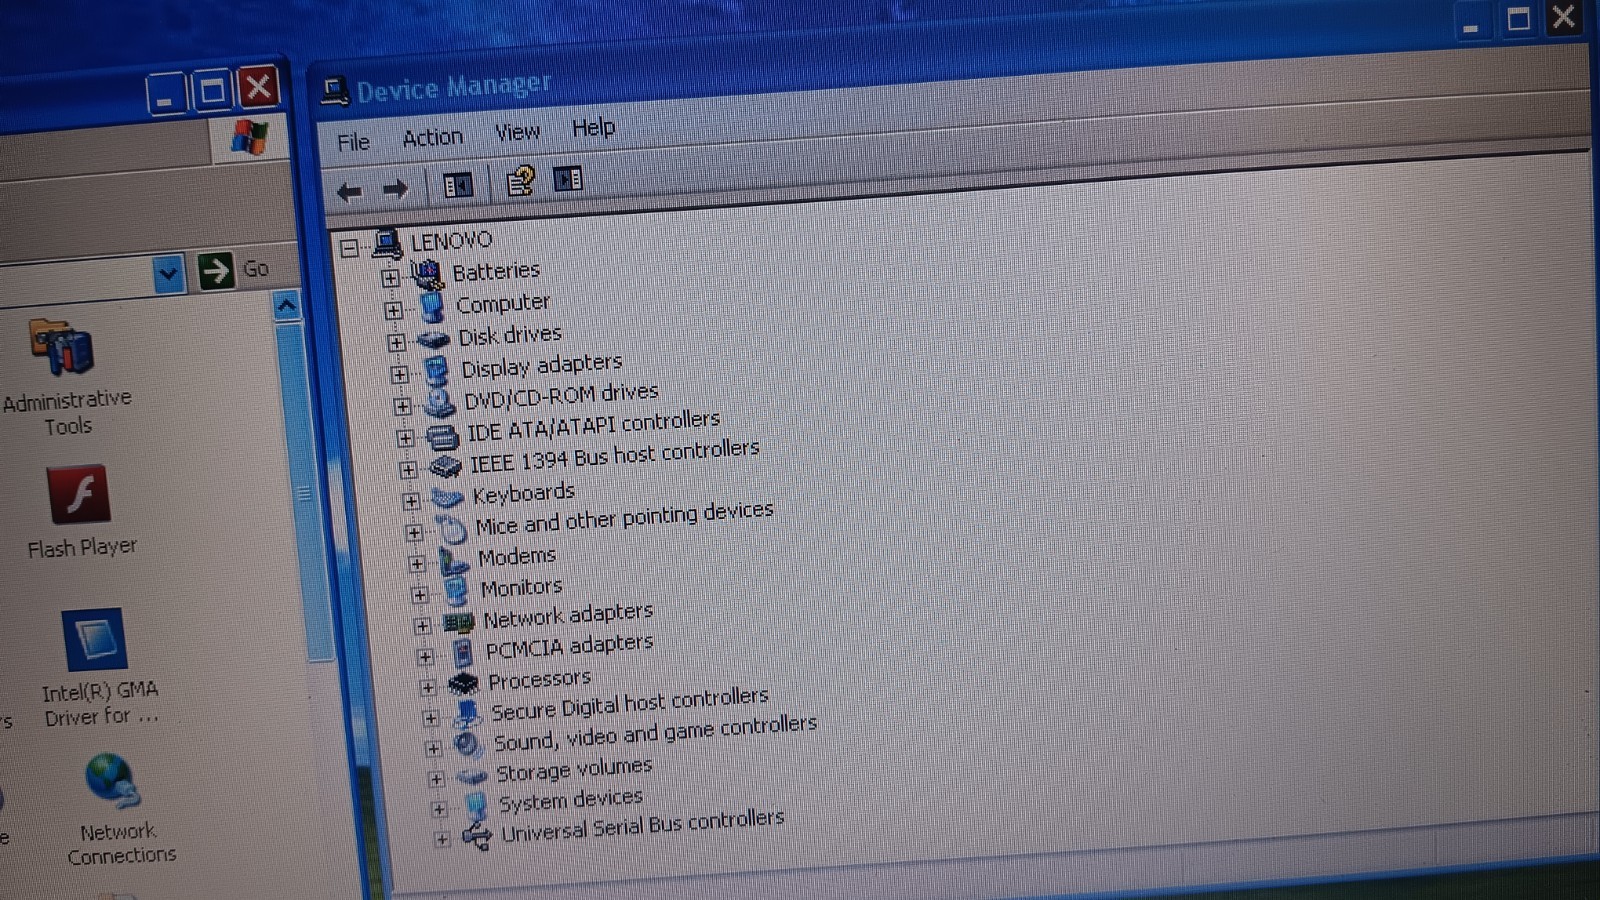Click the rightmost toolbar icon next to Properties

click(x=568, y=179)
